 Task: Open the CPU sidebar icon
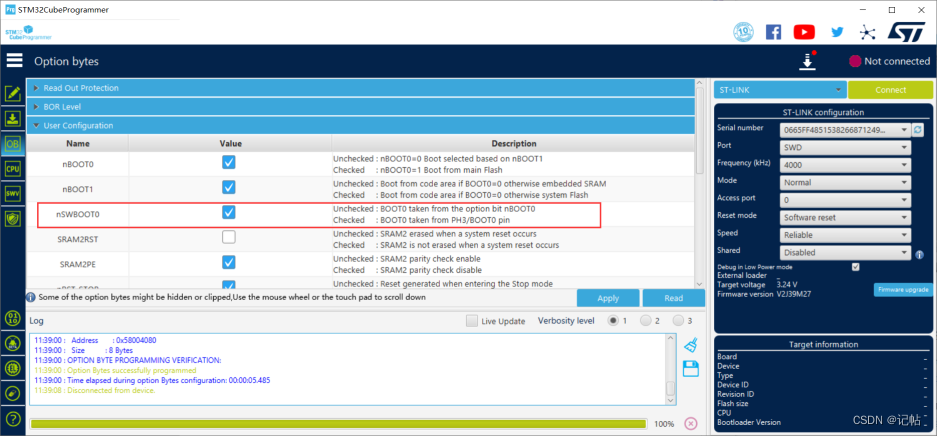click(x=13, y=169)
